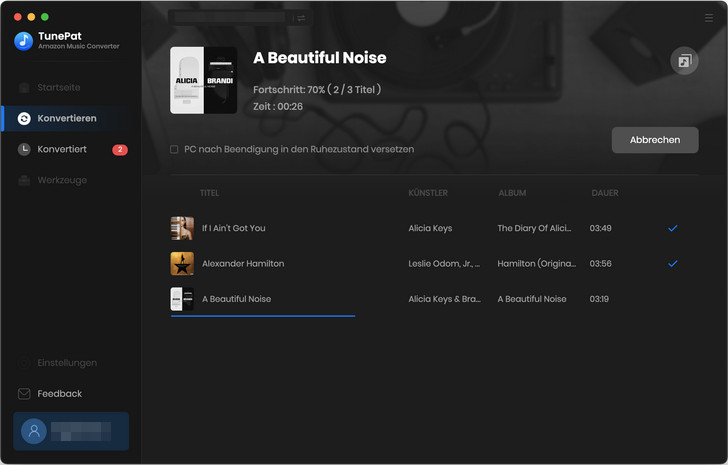
Task: Enable PC nach Beendigung in den Ruhezustand
Action: tap(174, 149)
